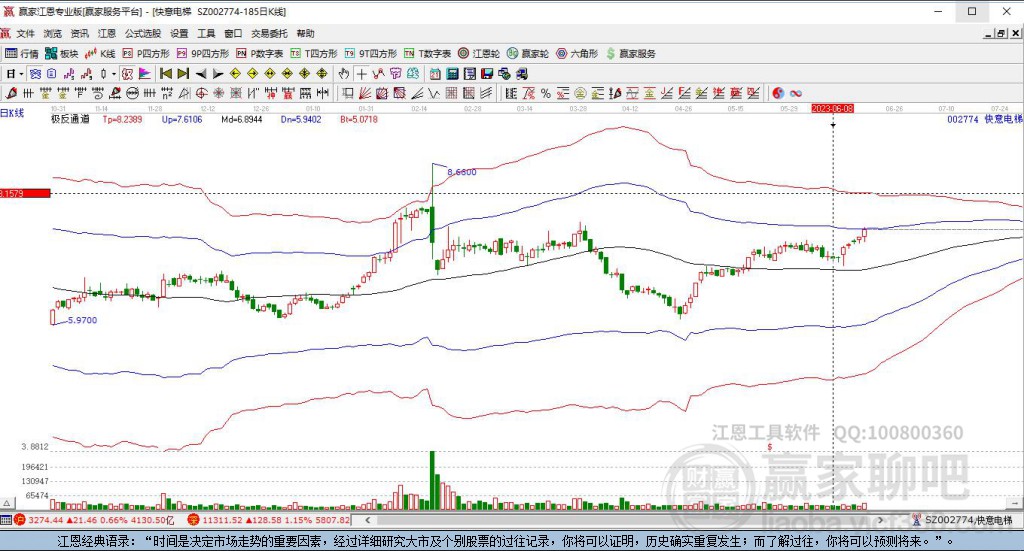The height and width of the screenshot is (551, 1024).
Task: Click the gold 金 circle icon
Action: click(581, 93)
